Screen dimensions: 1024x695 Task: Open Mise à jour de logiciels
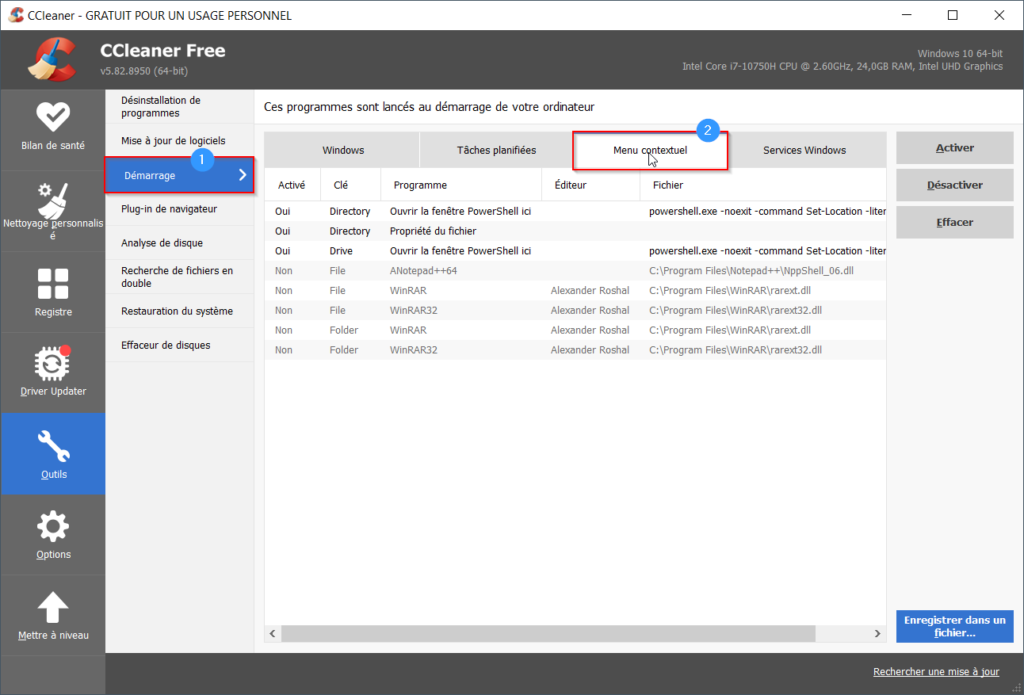click(179, 140)
